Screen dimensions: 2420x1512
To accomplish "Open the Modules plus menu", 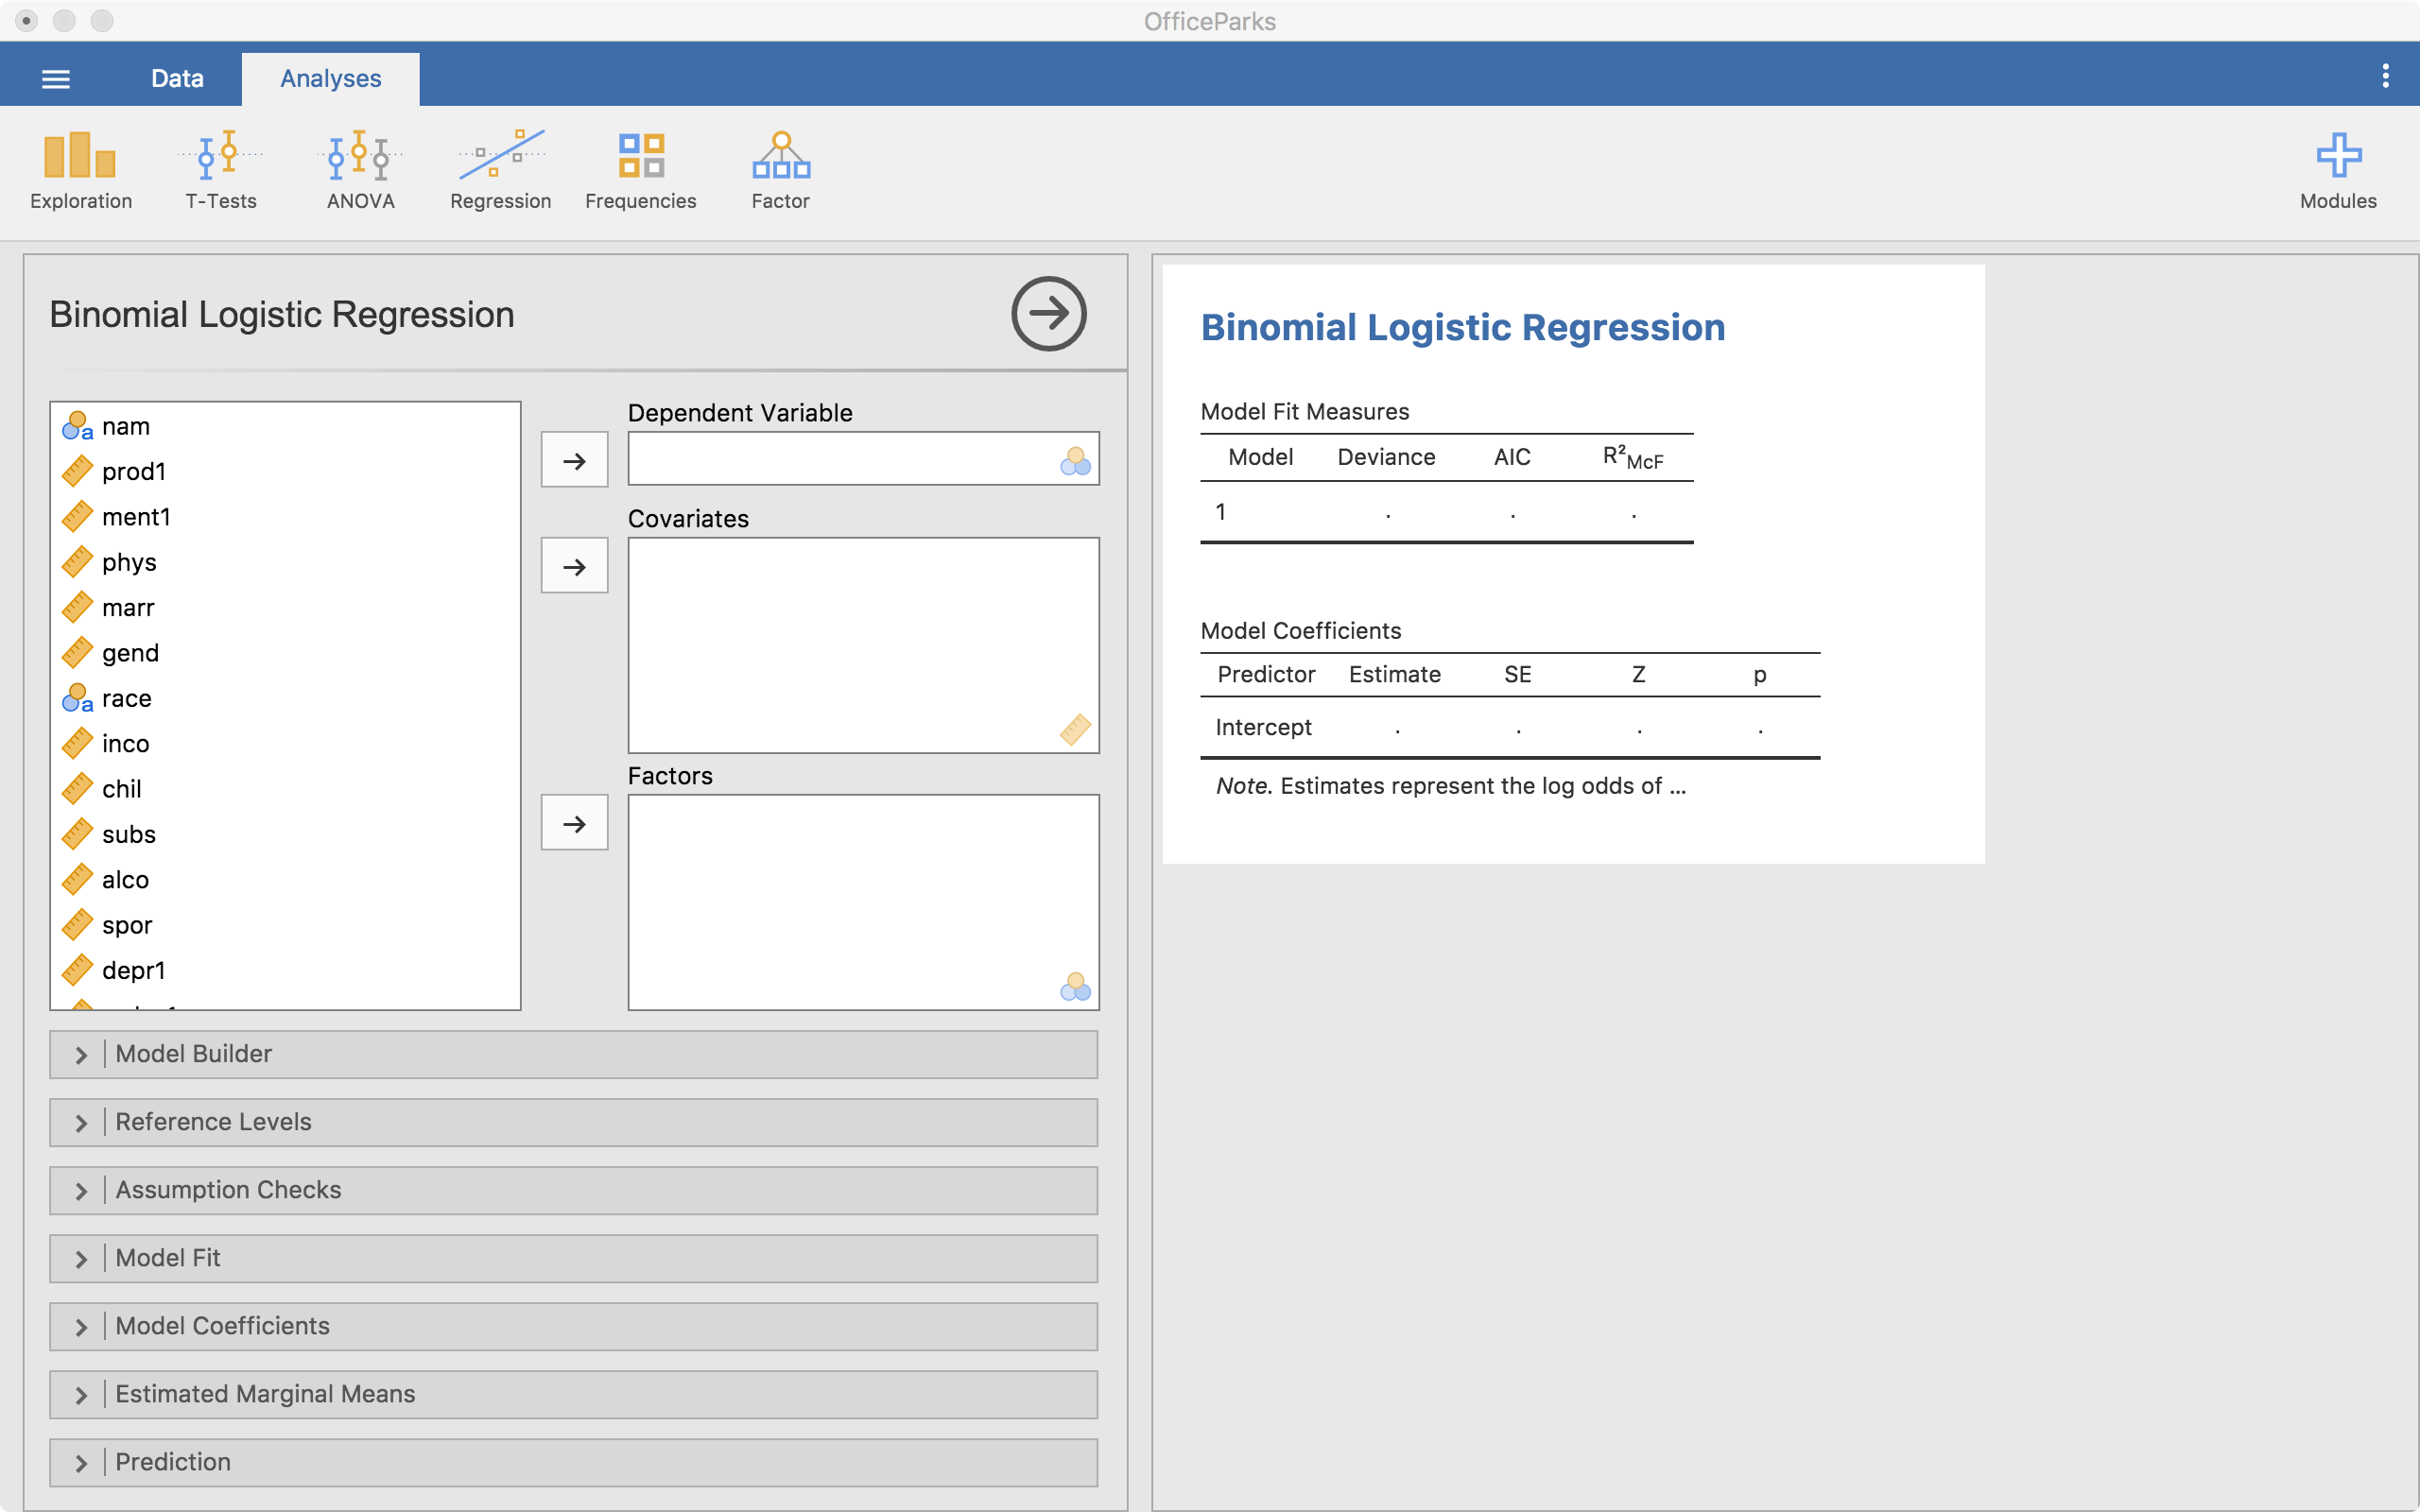I will pyautogui.click(x=2338, y=171).
